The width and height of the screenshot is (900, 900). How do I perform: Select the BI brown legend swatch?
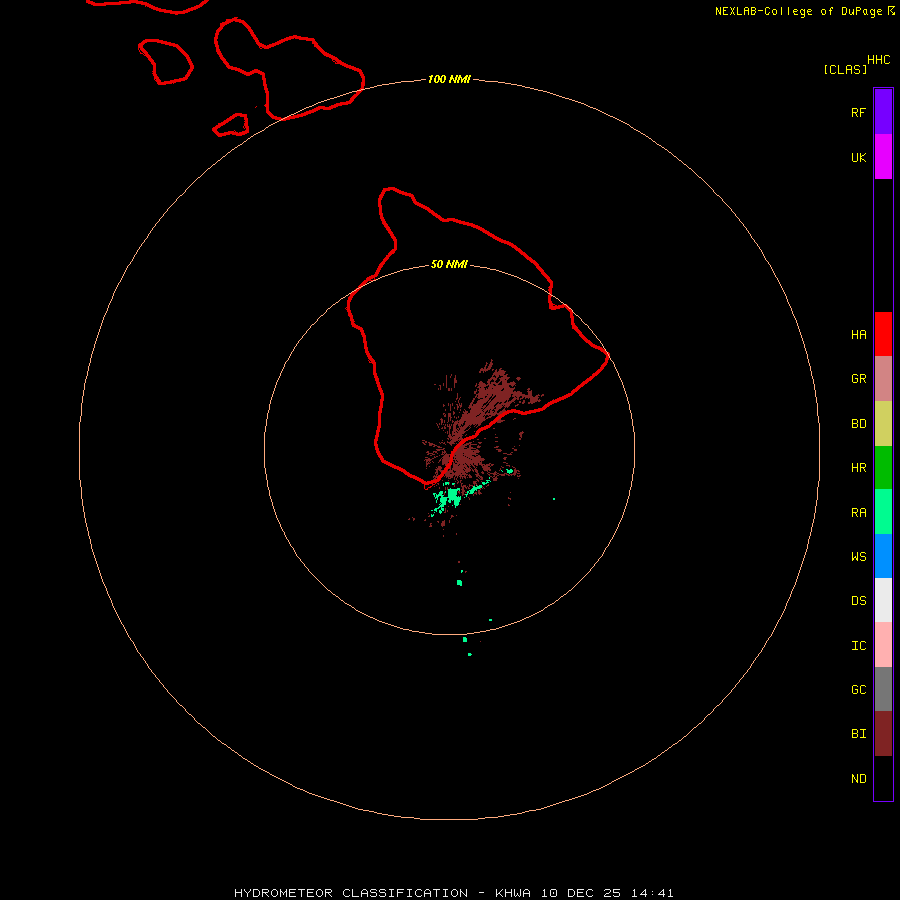[x=883, y=734]
